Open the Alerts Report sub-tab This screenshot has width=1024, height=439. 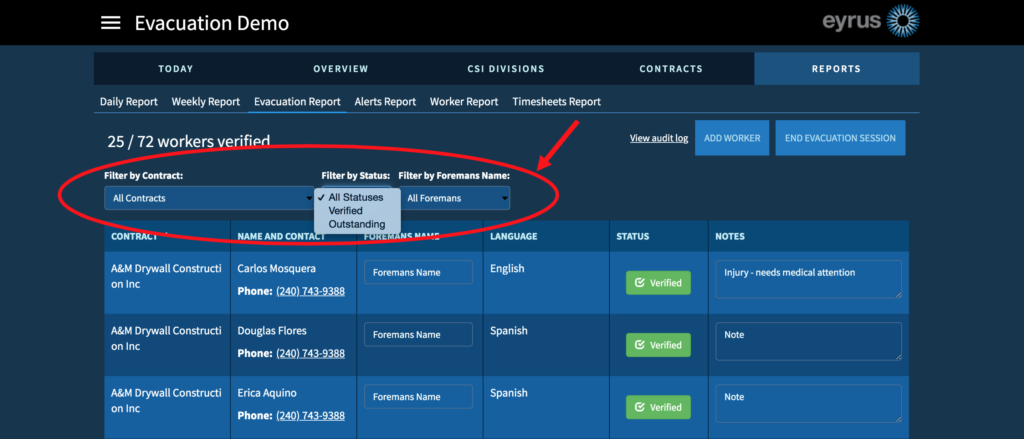click(x=385, y=102)
